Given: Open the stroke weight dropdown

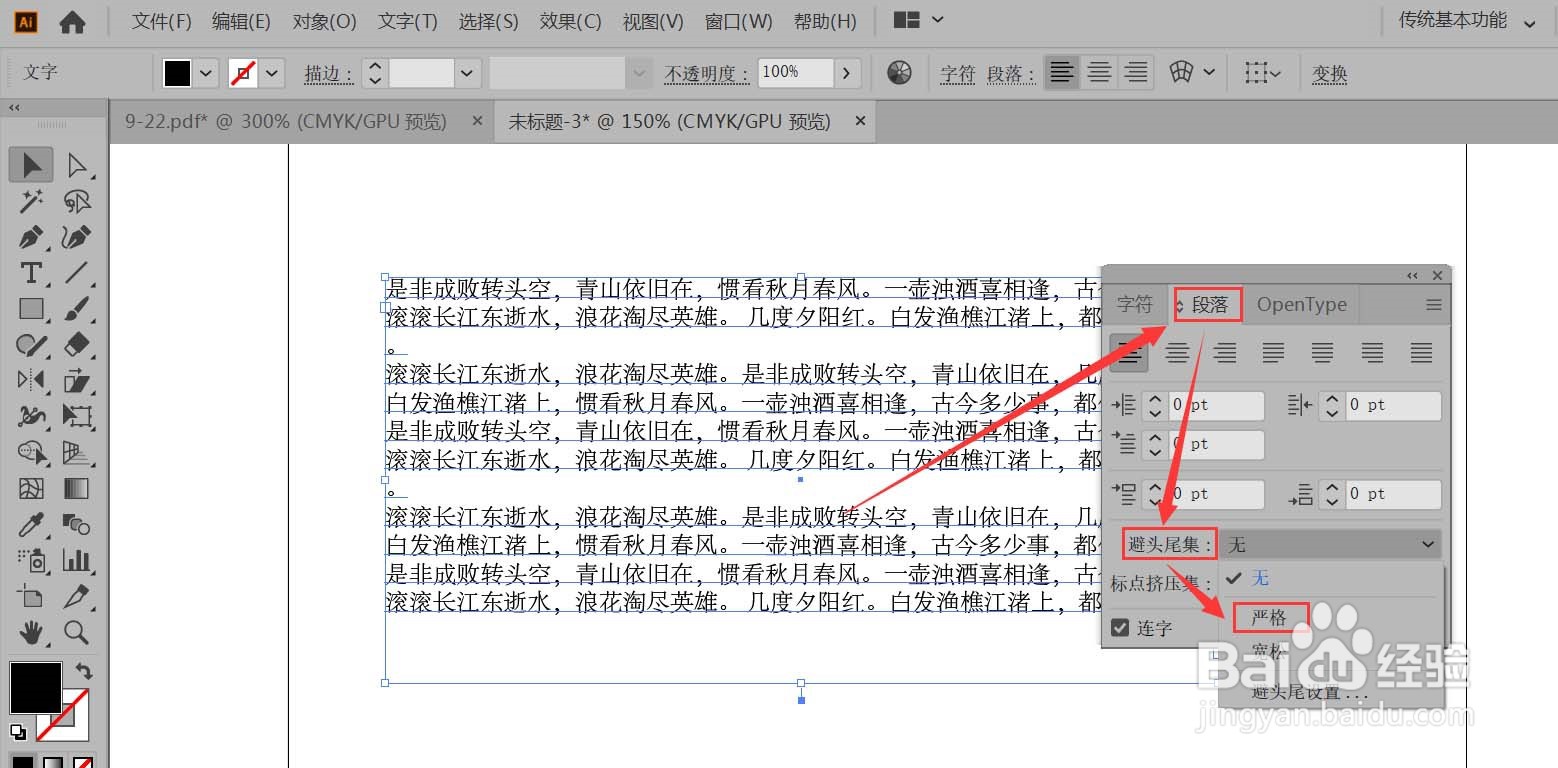Looking at the screenshot, I should coord(466,72).
